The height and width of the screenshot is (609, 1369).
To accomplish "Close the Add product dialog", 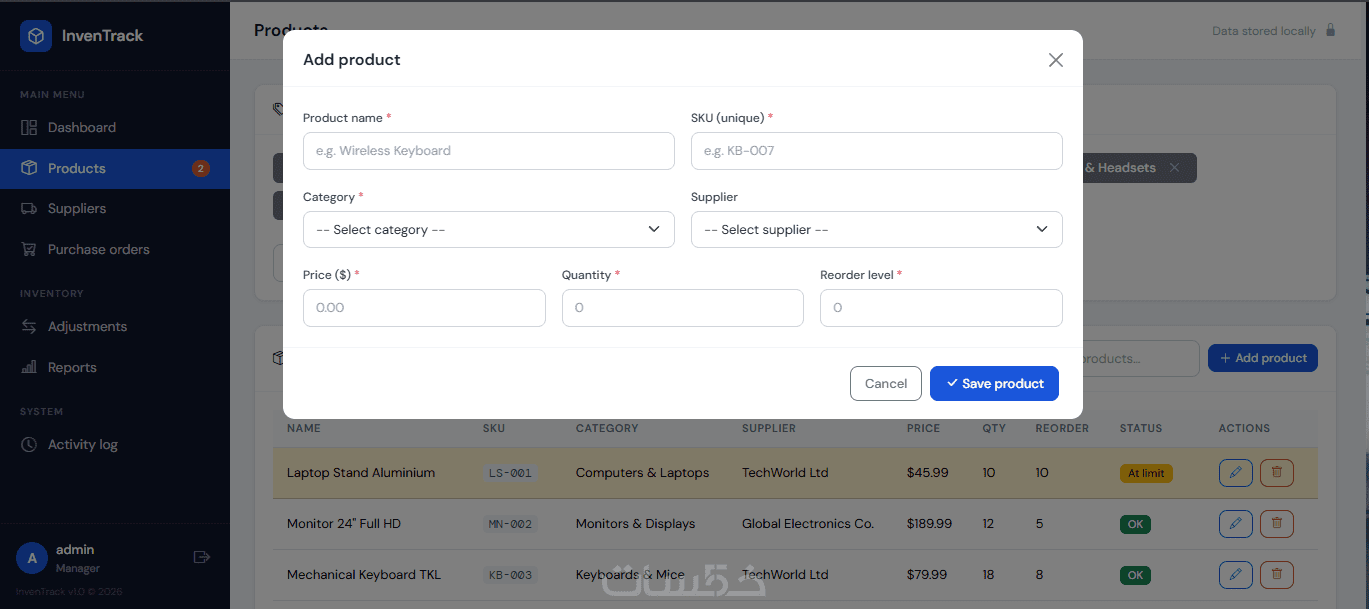I will [1055, 60].
